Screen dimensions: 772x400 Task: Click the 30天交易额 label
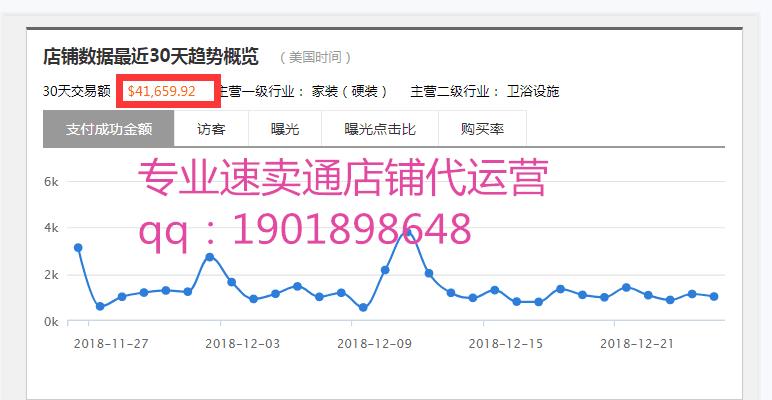click(x=77, y=91)
